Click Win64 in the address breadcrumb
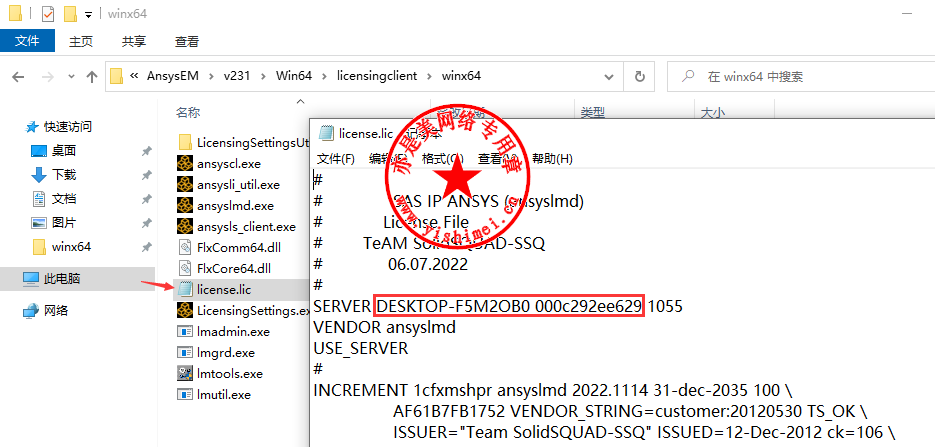 (x=293, y=76)
